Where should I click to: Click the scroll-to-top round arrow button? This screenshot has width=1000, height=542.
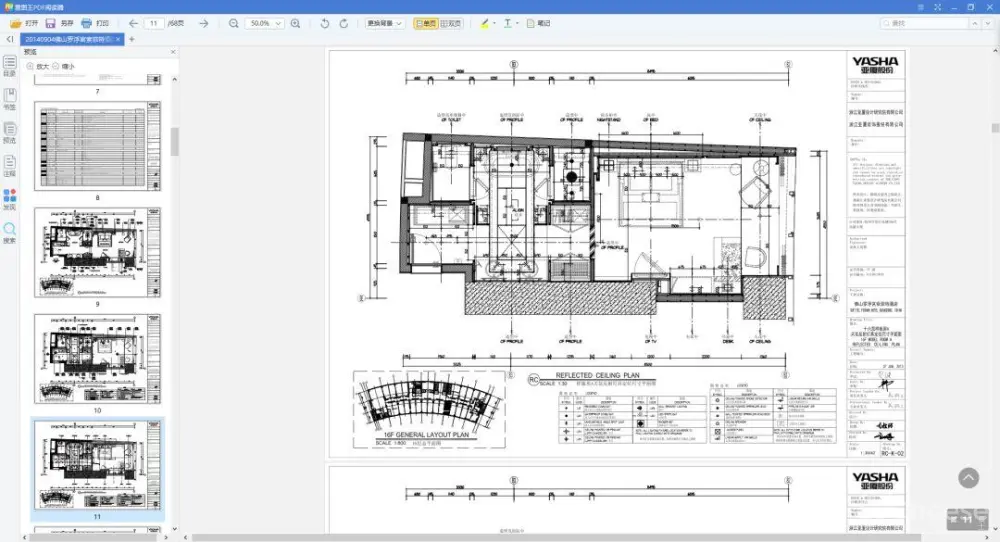click(x=968, y=478)
